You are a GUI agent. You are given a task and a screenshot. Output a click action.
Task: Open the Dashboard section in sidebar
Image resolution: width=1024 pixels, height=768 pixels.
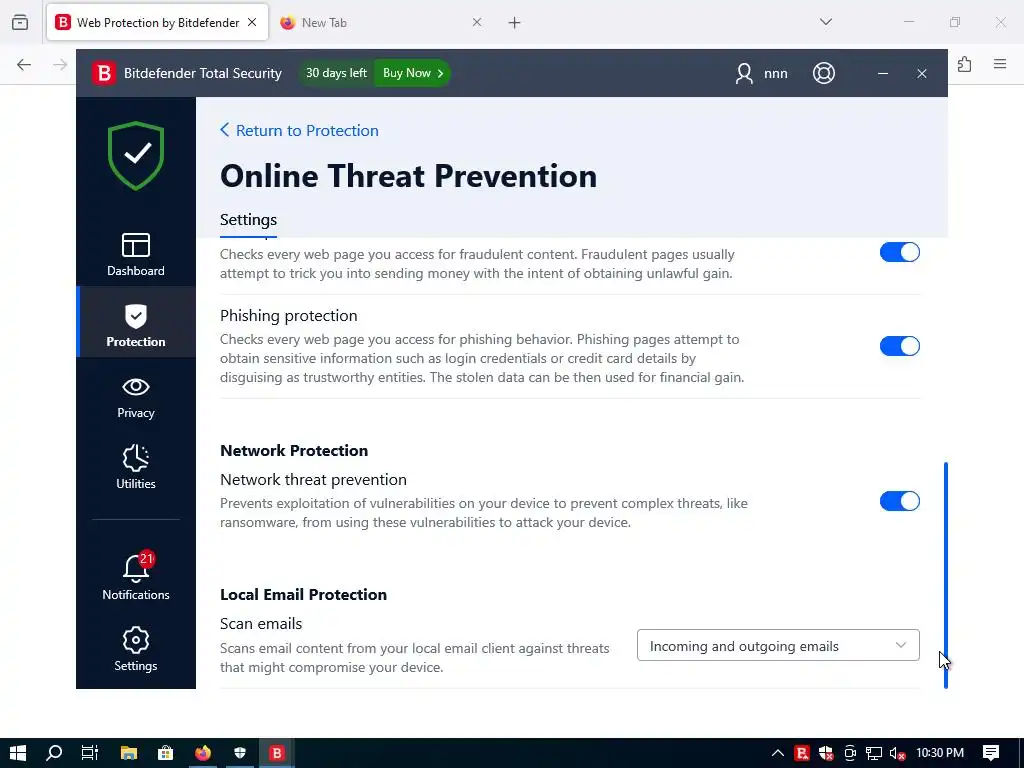tap(136, 255)
